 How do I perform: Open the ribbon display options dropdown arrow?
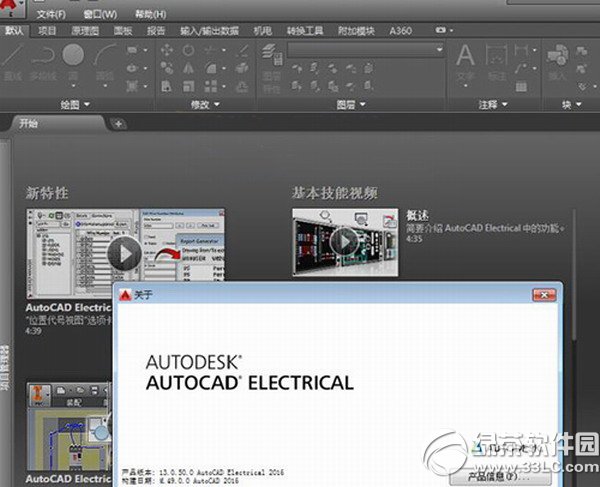pyautogui.click(x=452, y=30)
